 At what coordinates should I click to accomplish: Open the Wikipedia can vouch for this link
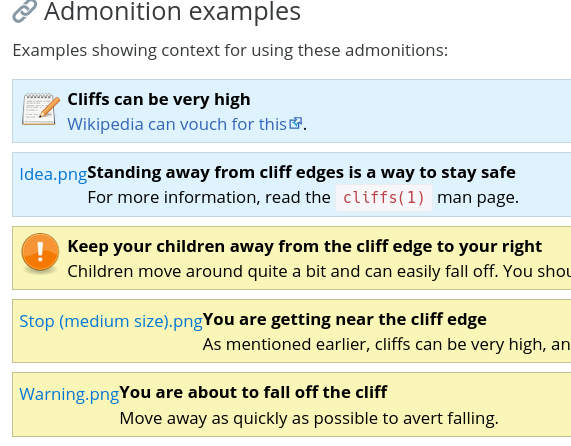(177, 124)
